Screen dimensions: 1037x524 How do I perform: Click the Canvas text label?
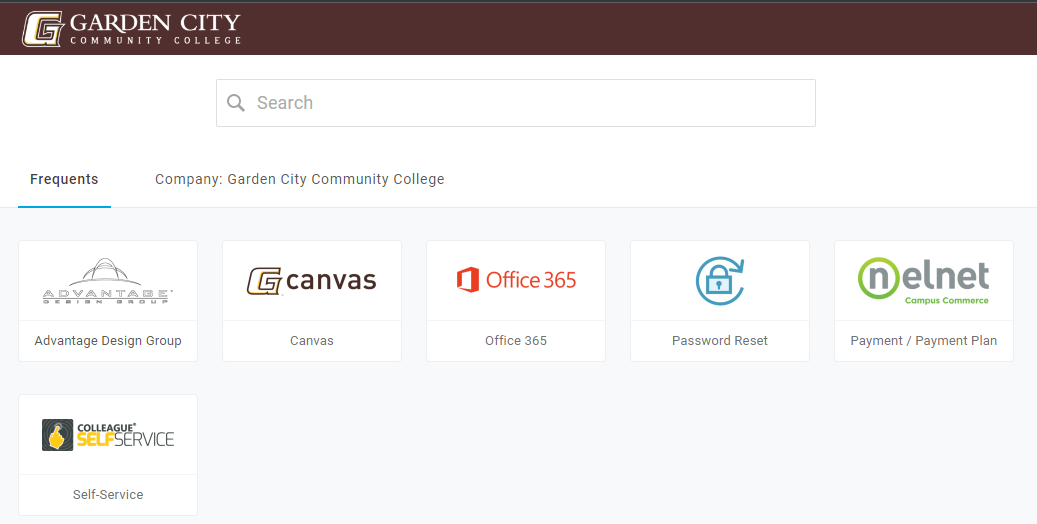pos(311,341)
